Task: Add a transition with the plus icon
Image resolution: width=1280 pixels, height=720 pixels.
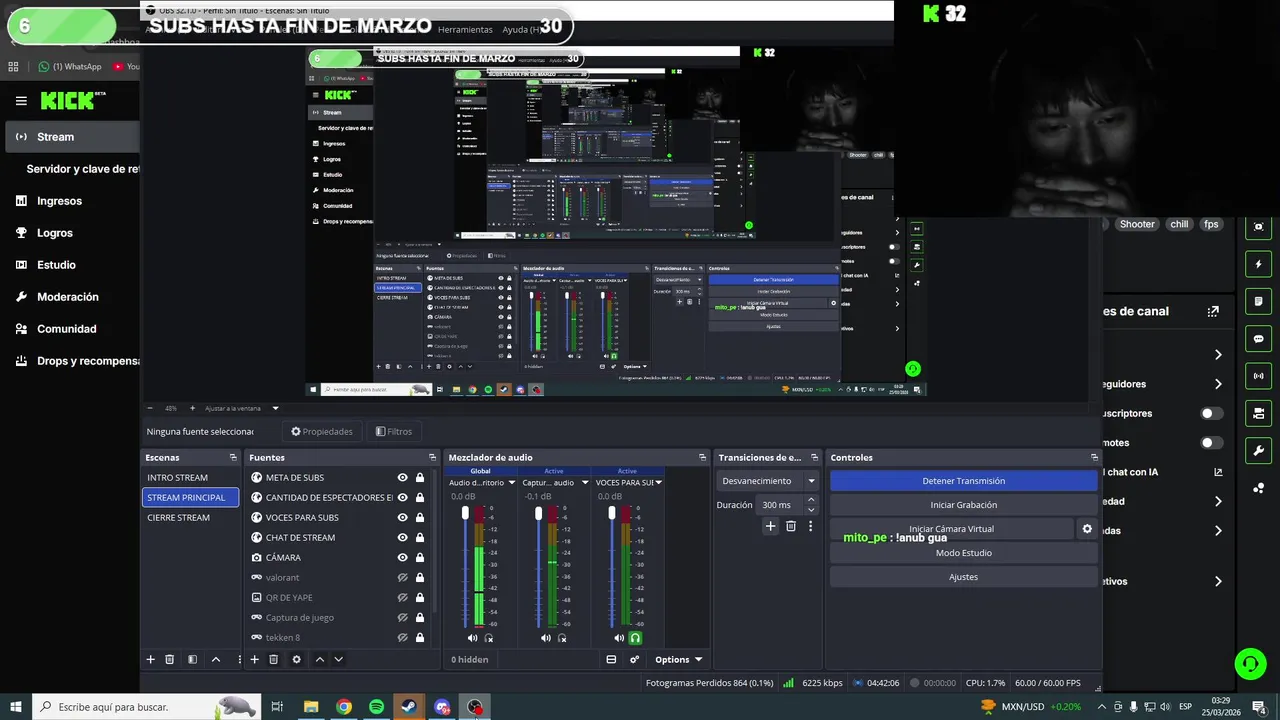Action: 770,526
